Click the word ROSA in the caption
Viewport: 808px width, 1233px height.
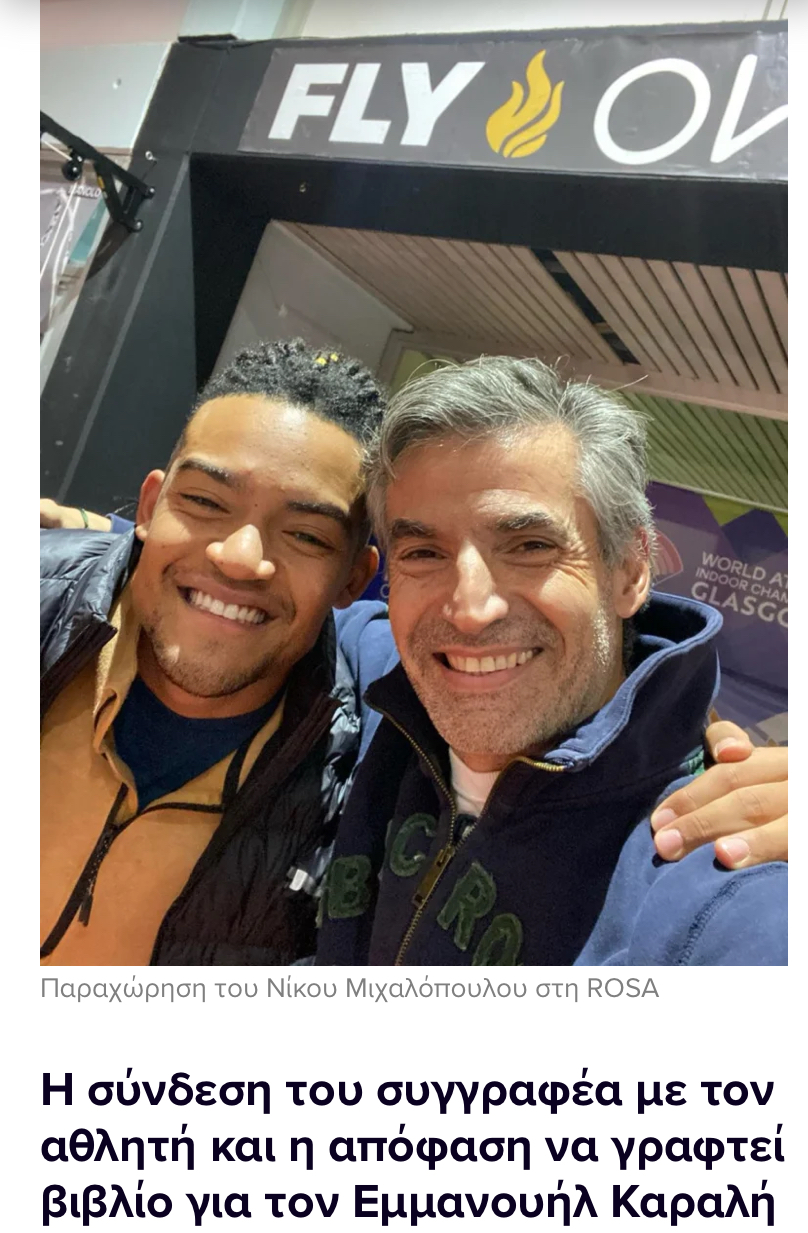pyautogui.click(x=622, y=989)
